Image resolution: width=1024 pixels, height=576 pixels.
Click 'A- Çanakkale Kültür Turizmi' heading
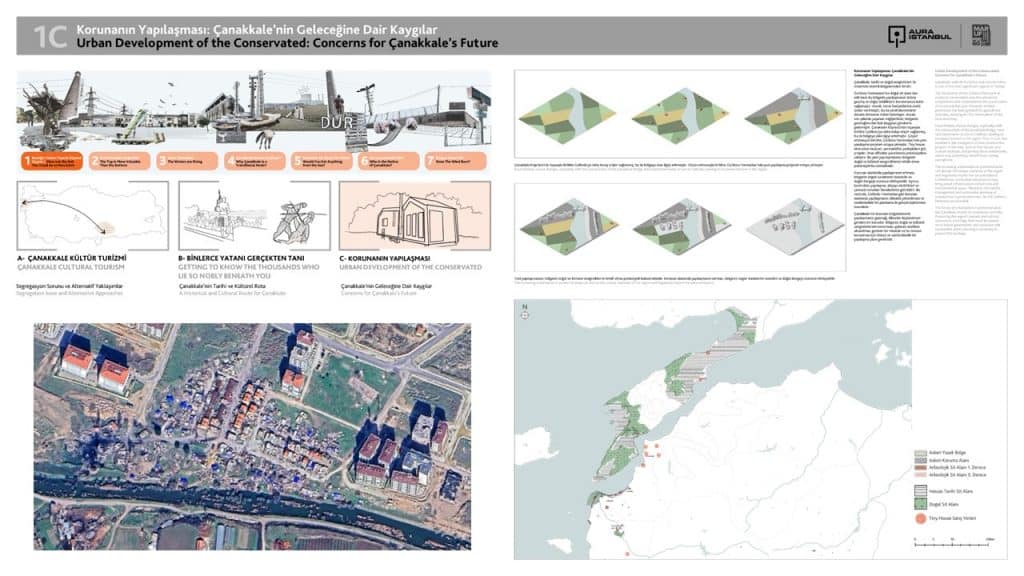tap(79, 258)
